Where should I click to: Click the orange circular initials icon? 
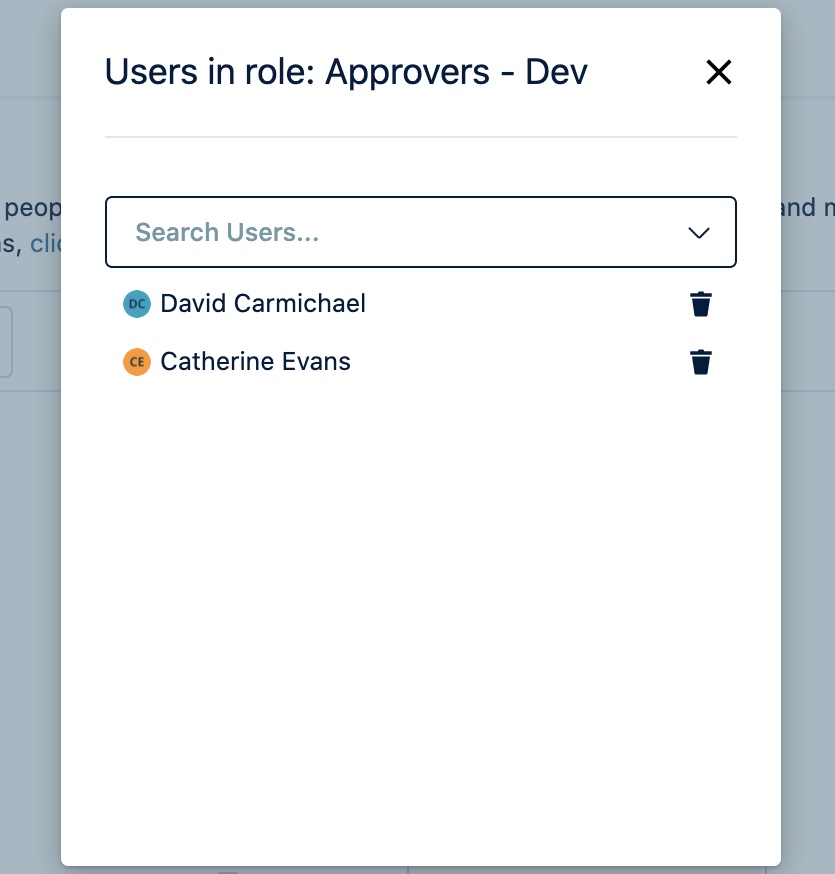click(137, 362)
